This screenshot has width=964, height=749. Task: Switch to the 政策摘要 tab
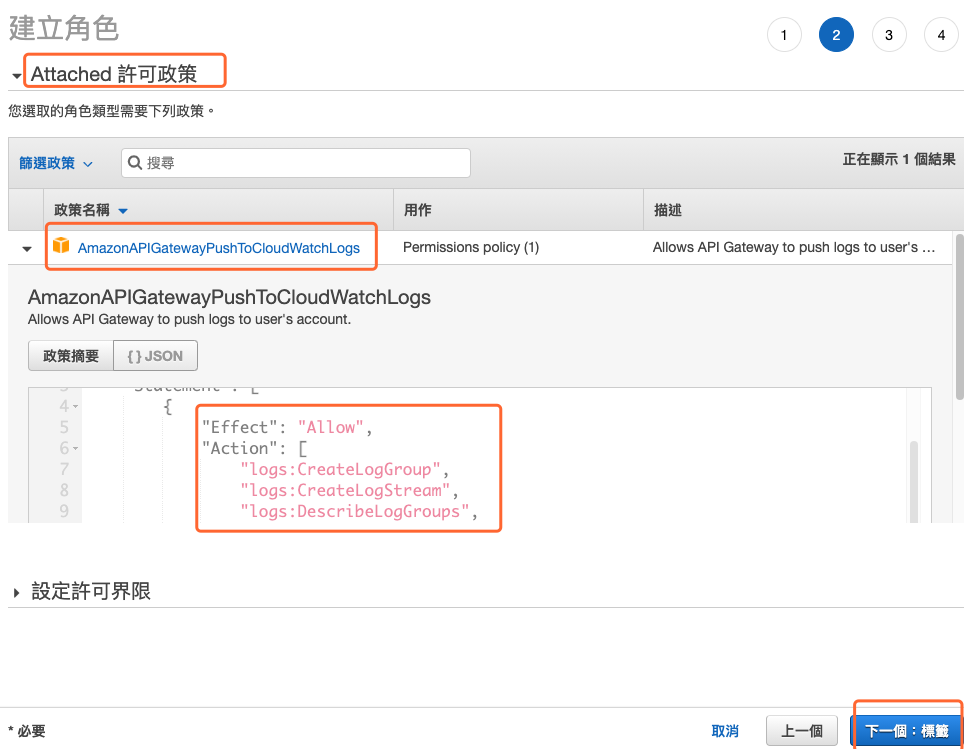(x=71, y=355)
